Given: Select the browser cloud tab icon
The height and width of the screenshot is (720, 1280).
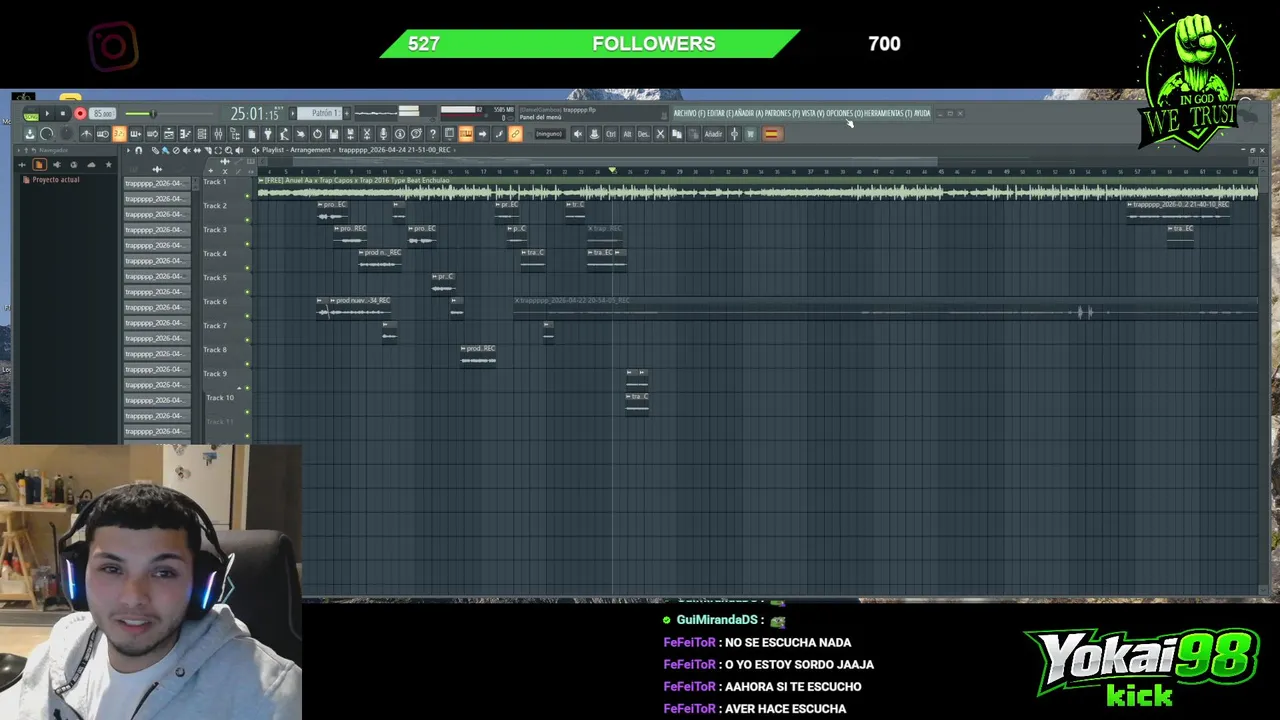Looking at the screenshot, I should point(91,164).
